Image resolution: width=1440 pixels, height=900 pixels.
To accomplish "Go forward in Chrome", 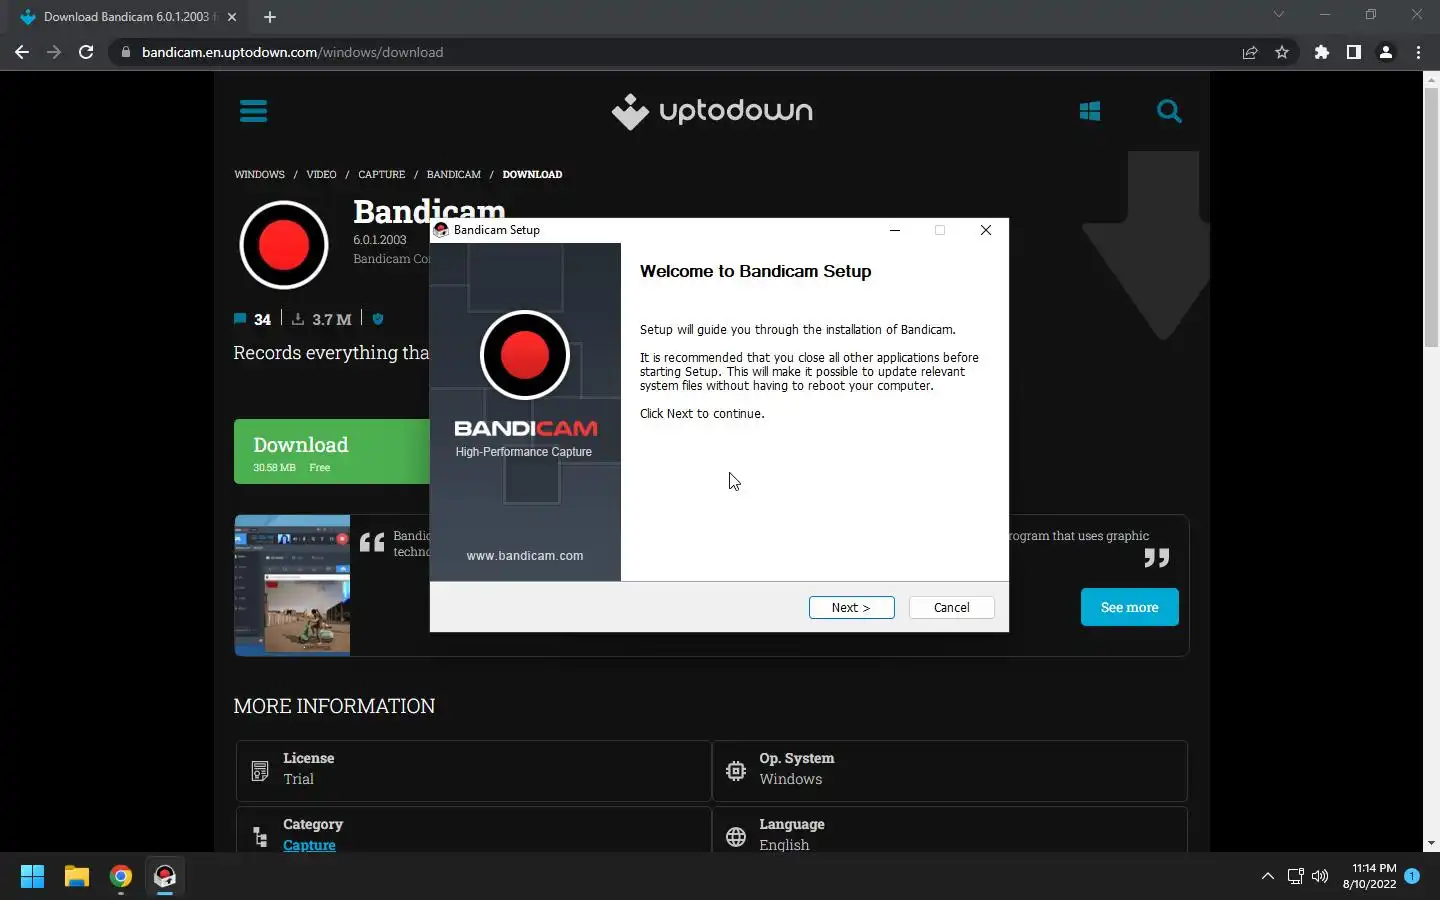I will coord(54,52).
